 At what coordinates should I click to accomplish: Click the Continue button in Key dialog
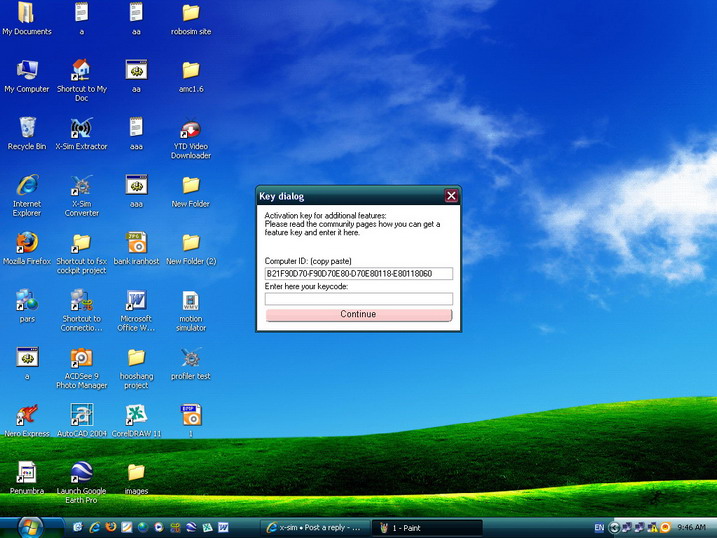point(358,314)
